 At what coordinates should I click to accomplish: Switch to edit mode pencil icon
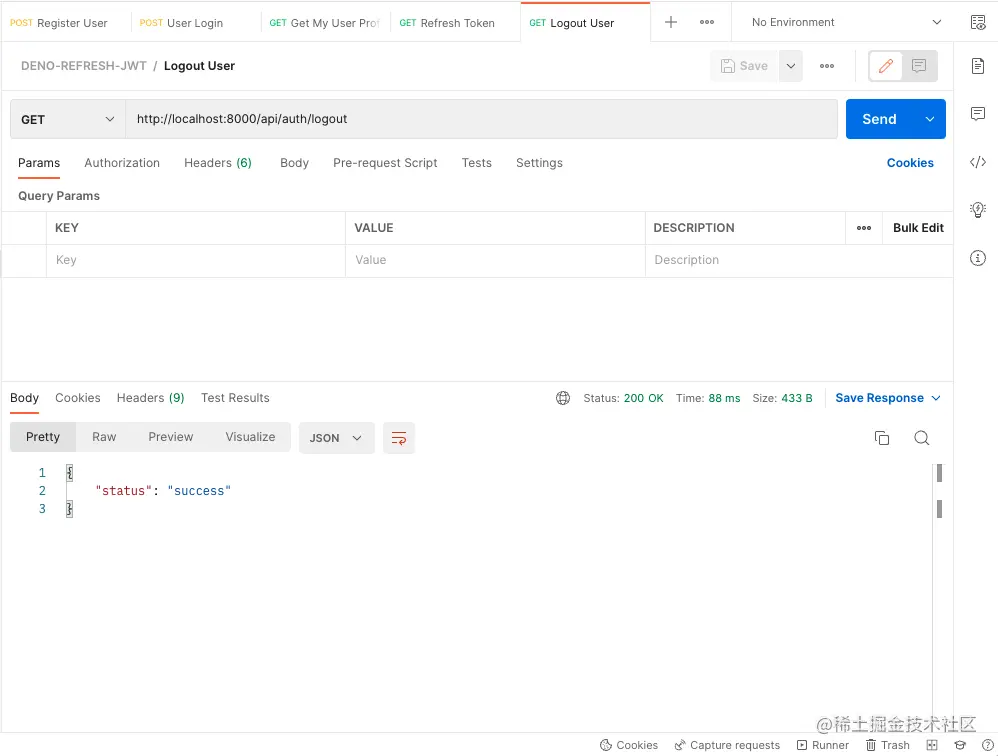pyautogui.click(x=886, y=66)
